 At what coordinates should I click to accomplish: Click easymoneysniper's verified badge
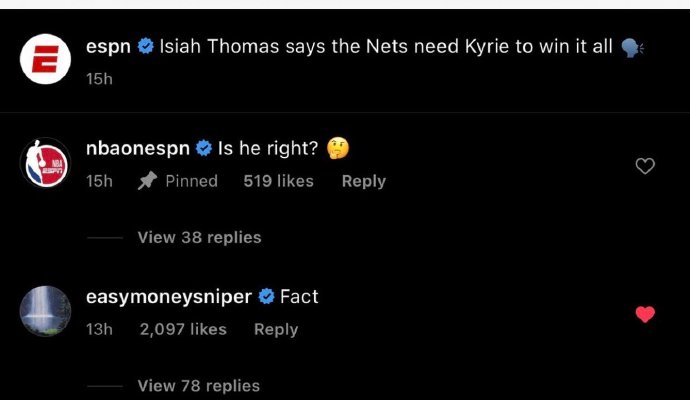267,297
